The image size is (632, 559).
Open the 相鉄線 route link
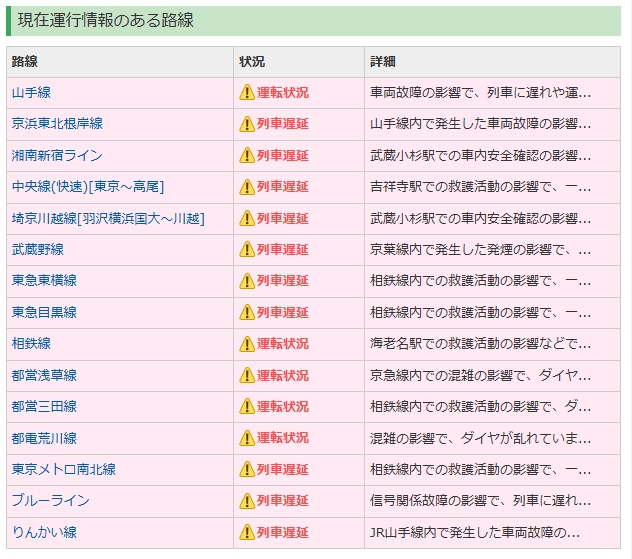31,344
